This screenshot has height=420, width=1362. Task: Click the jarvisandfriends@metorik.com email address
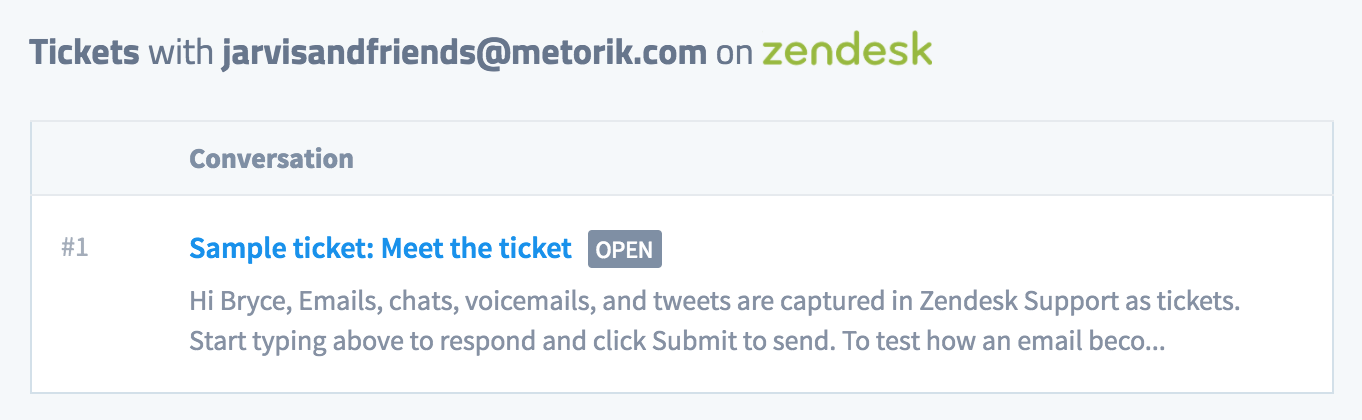[464, 52]
